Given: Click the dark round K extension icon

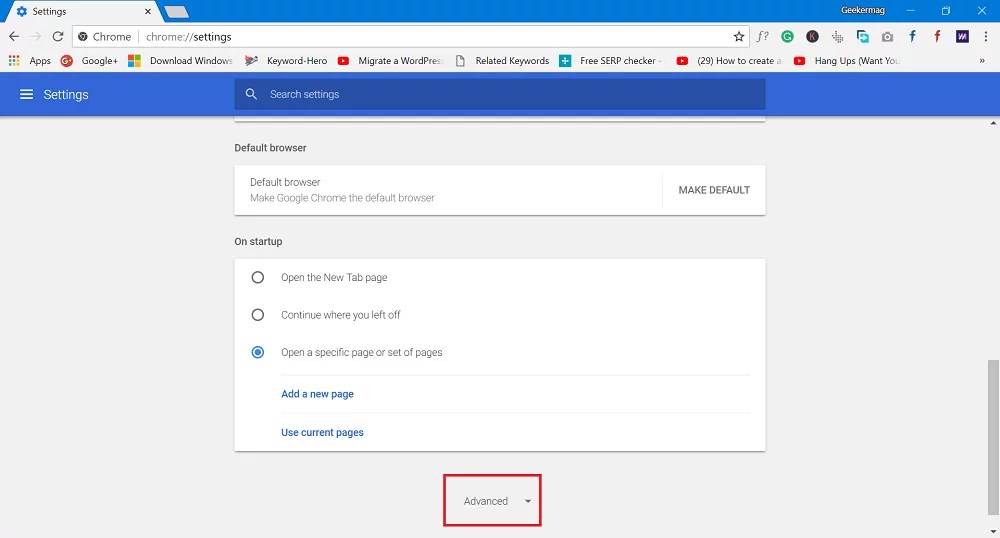Looking at the screenshot, I should (x=812, y=36).
